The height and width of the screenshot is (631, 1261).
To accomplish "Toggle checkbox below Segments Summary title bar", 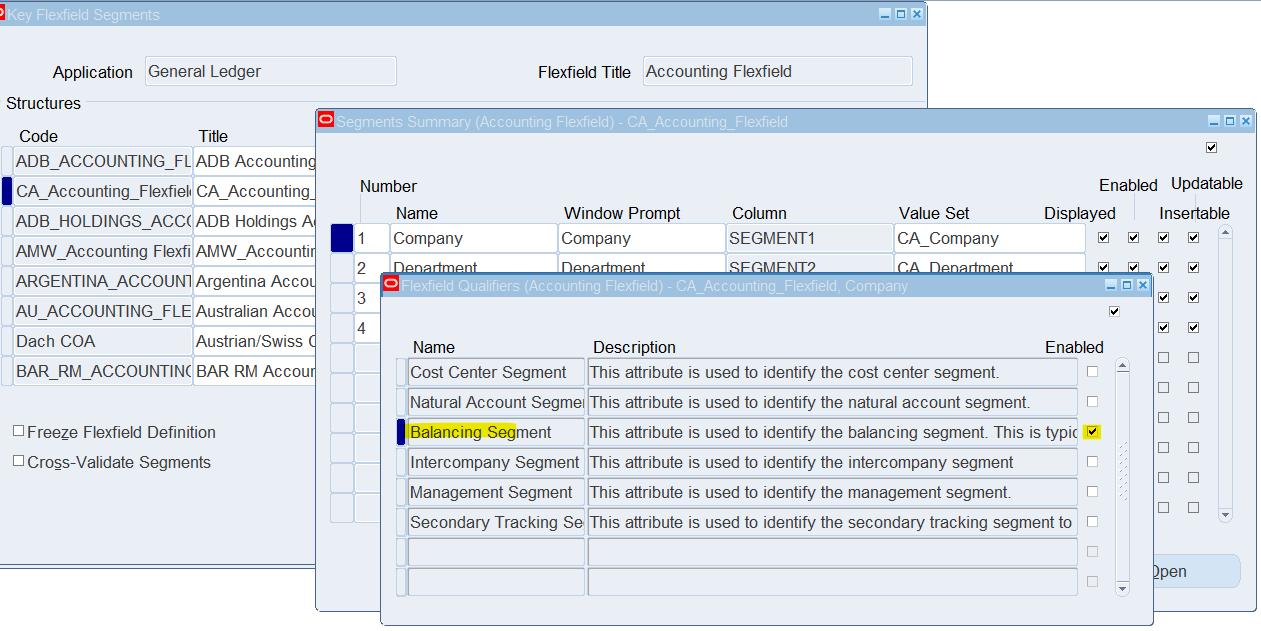I will coord(1212,147).
